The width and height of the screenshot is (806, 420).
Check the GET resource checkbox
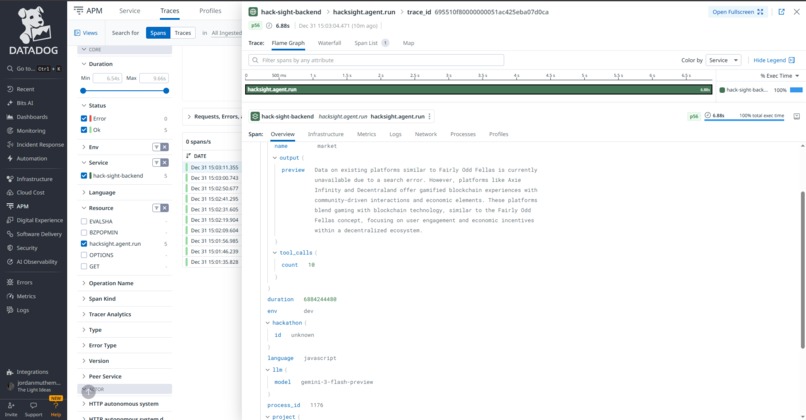tap(84, 266)
